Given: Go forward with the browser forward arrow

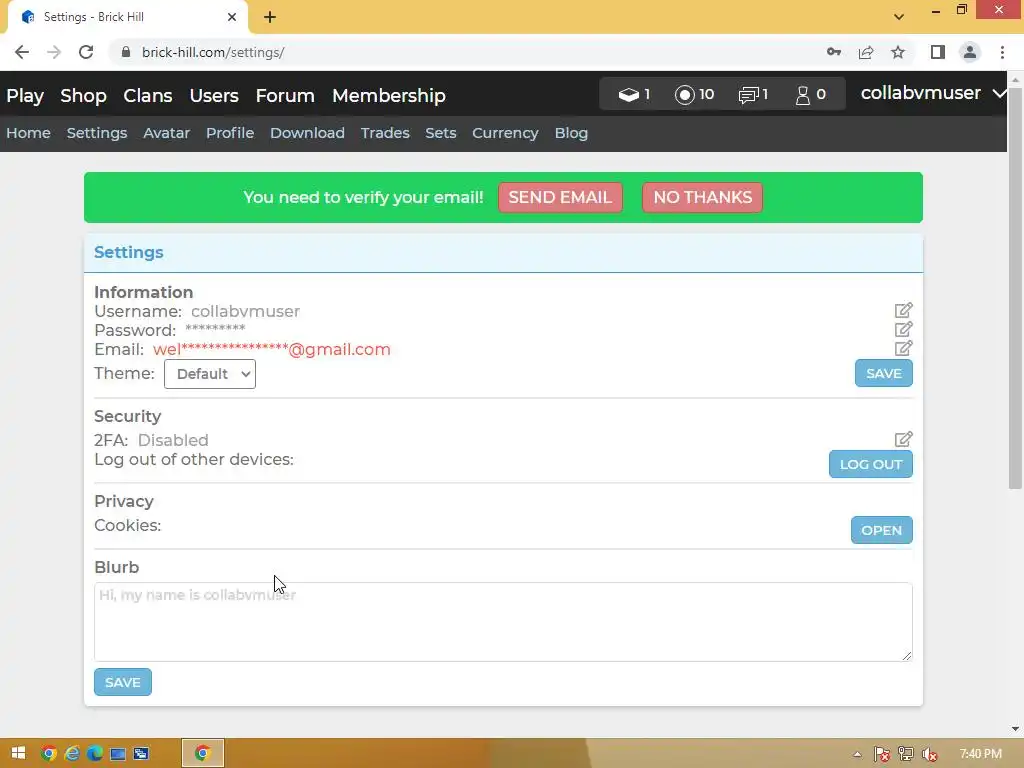Looking at the screenshot, I should tap(54, 52).
